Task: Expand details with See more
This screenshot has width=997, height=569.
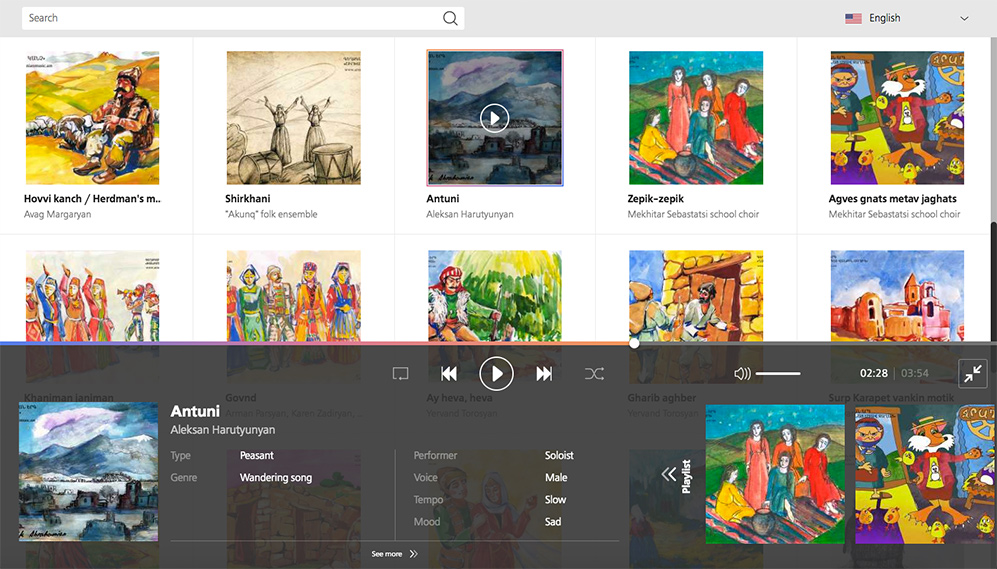Action: pos(394,554)
